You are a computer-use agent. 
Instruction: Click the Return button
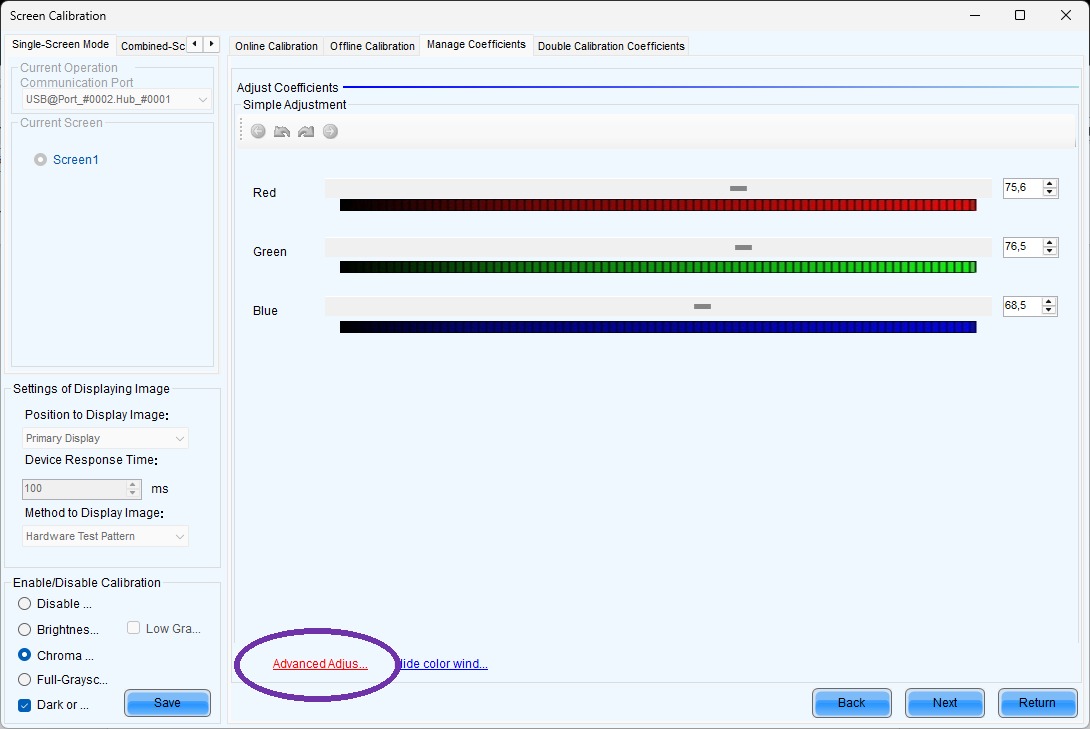(x=1037, y=703)
